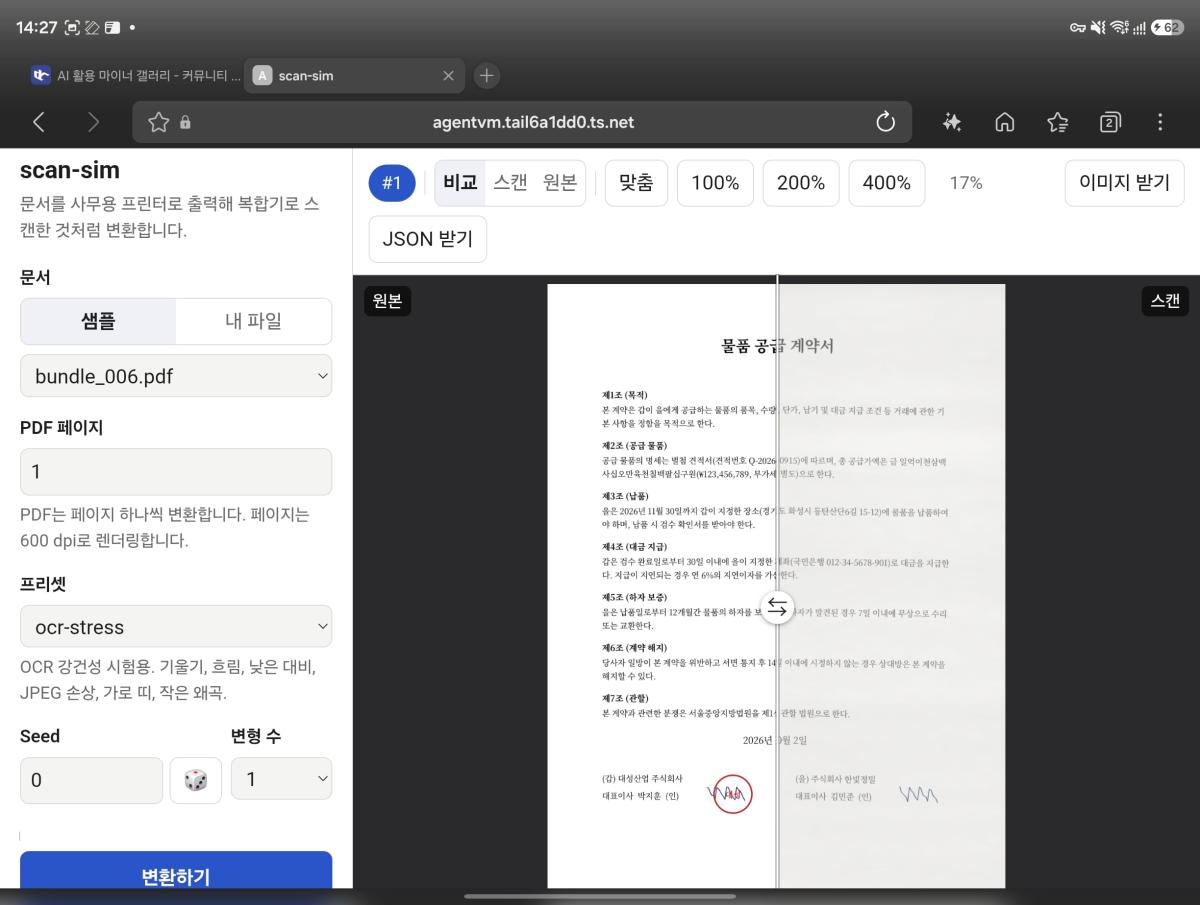Open the browser three-dot menu

[1160, 122]
